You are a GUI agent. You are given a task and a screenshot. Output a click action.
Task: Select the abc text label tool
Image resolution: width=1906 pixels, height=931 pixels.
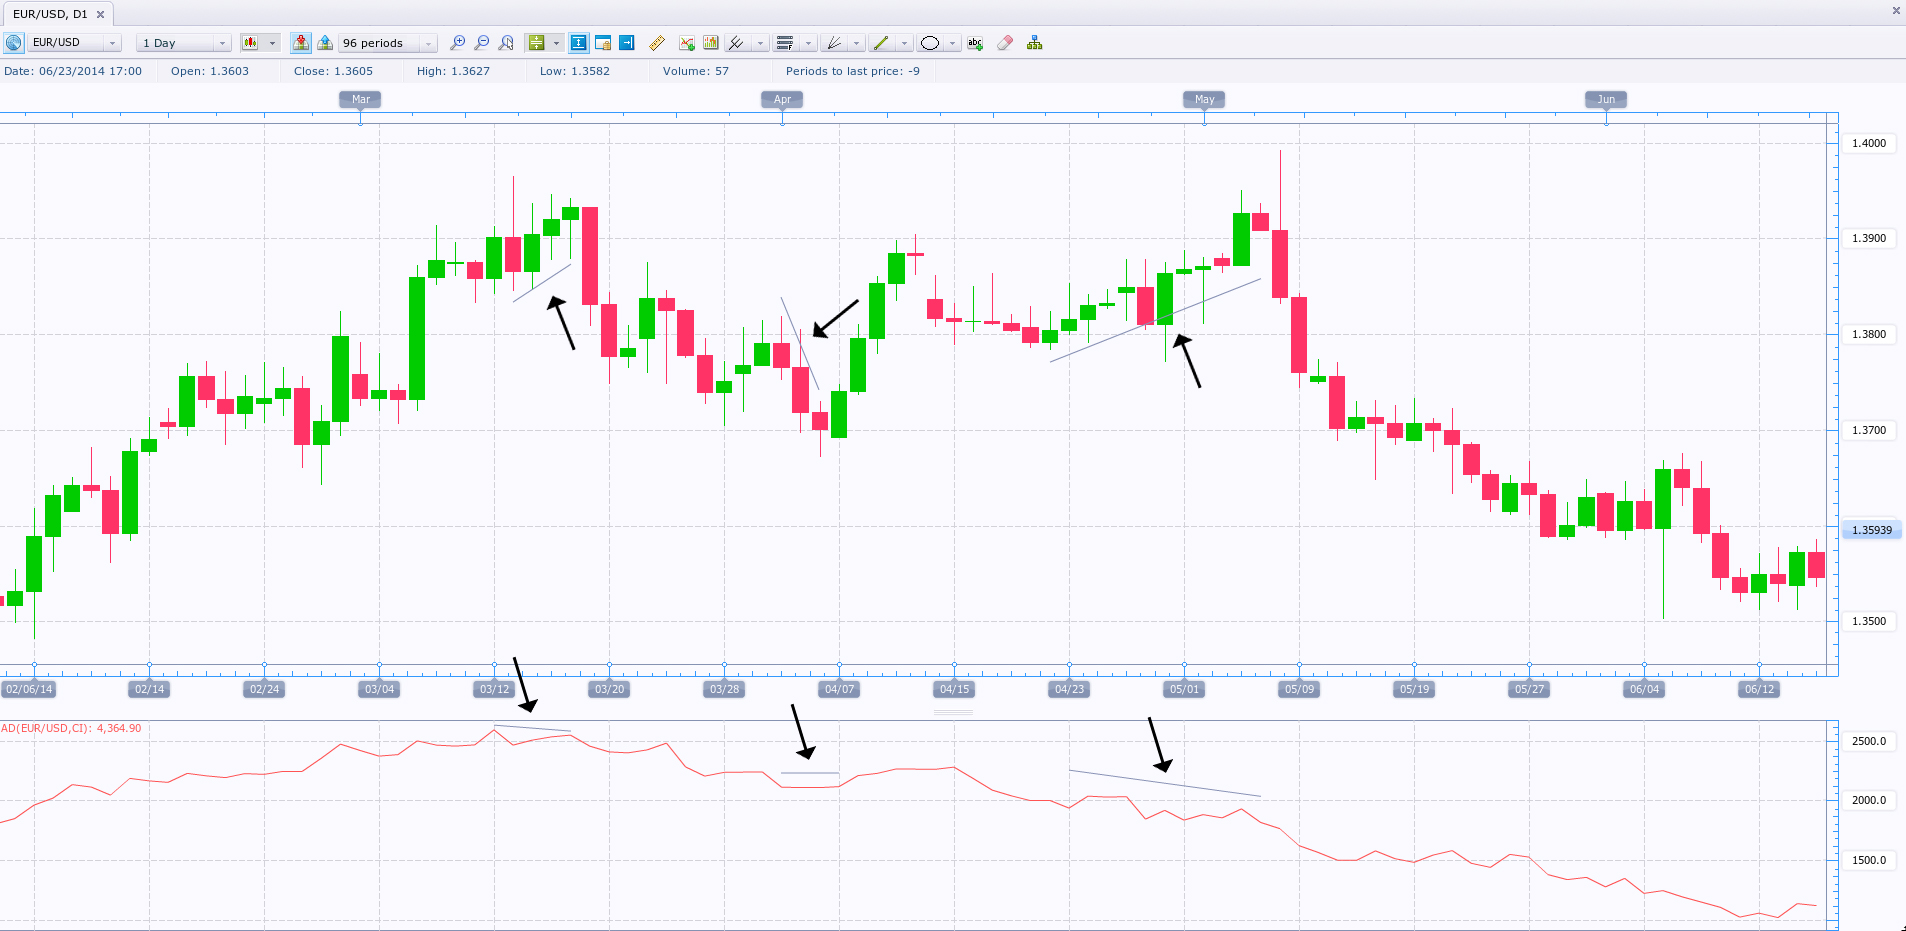tap(975, 43)
